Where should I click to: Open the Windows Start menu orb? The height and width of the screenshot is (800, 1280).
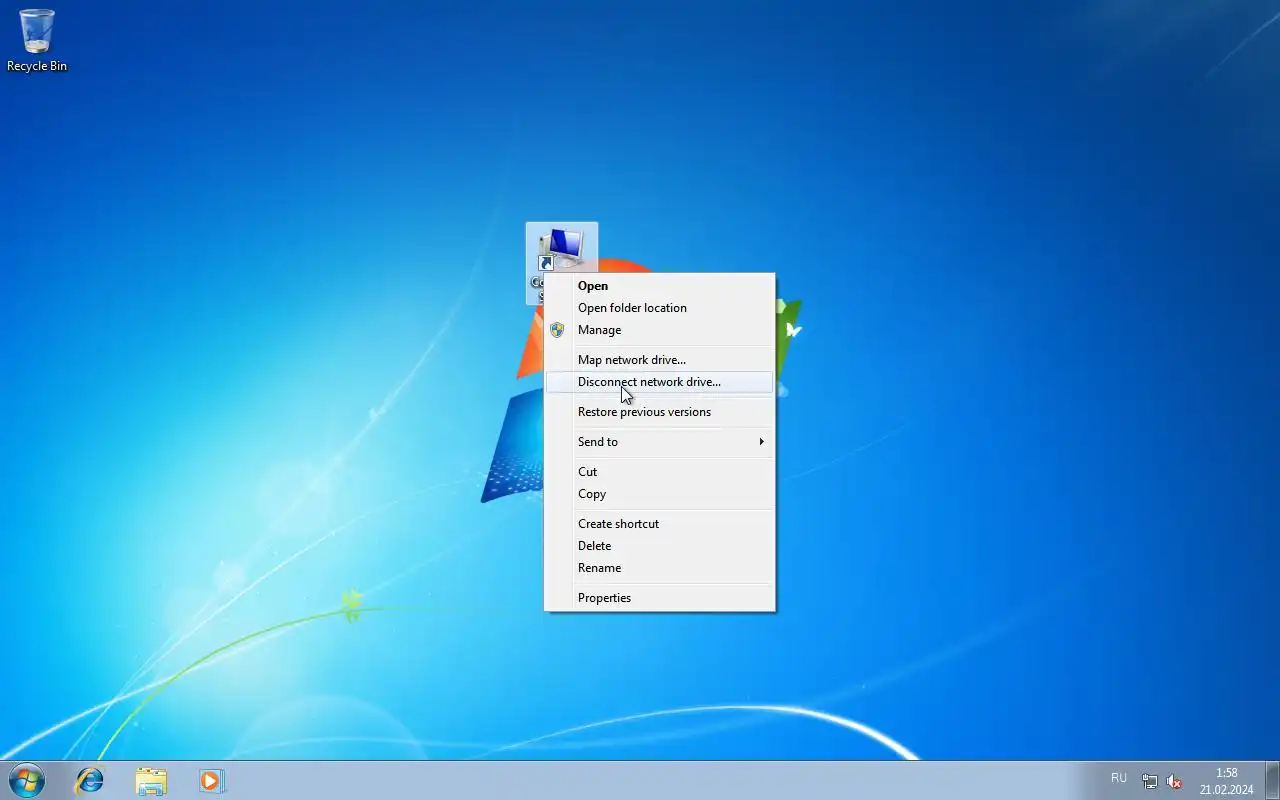click(26, 780)
